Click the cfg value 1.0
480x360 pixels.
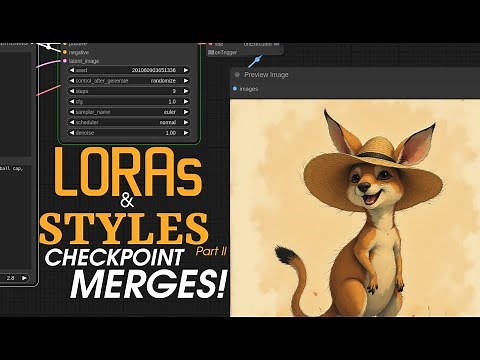tap(172, 101)
